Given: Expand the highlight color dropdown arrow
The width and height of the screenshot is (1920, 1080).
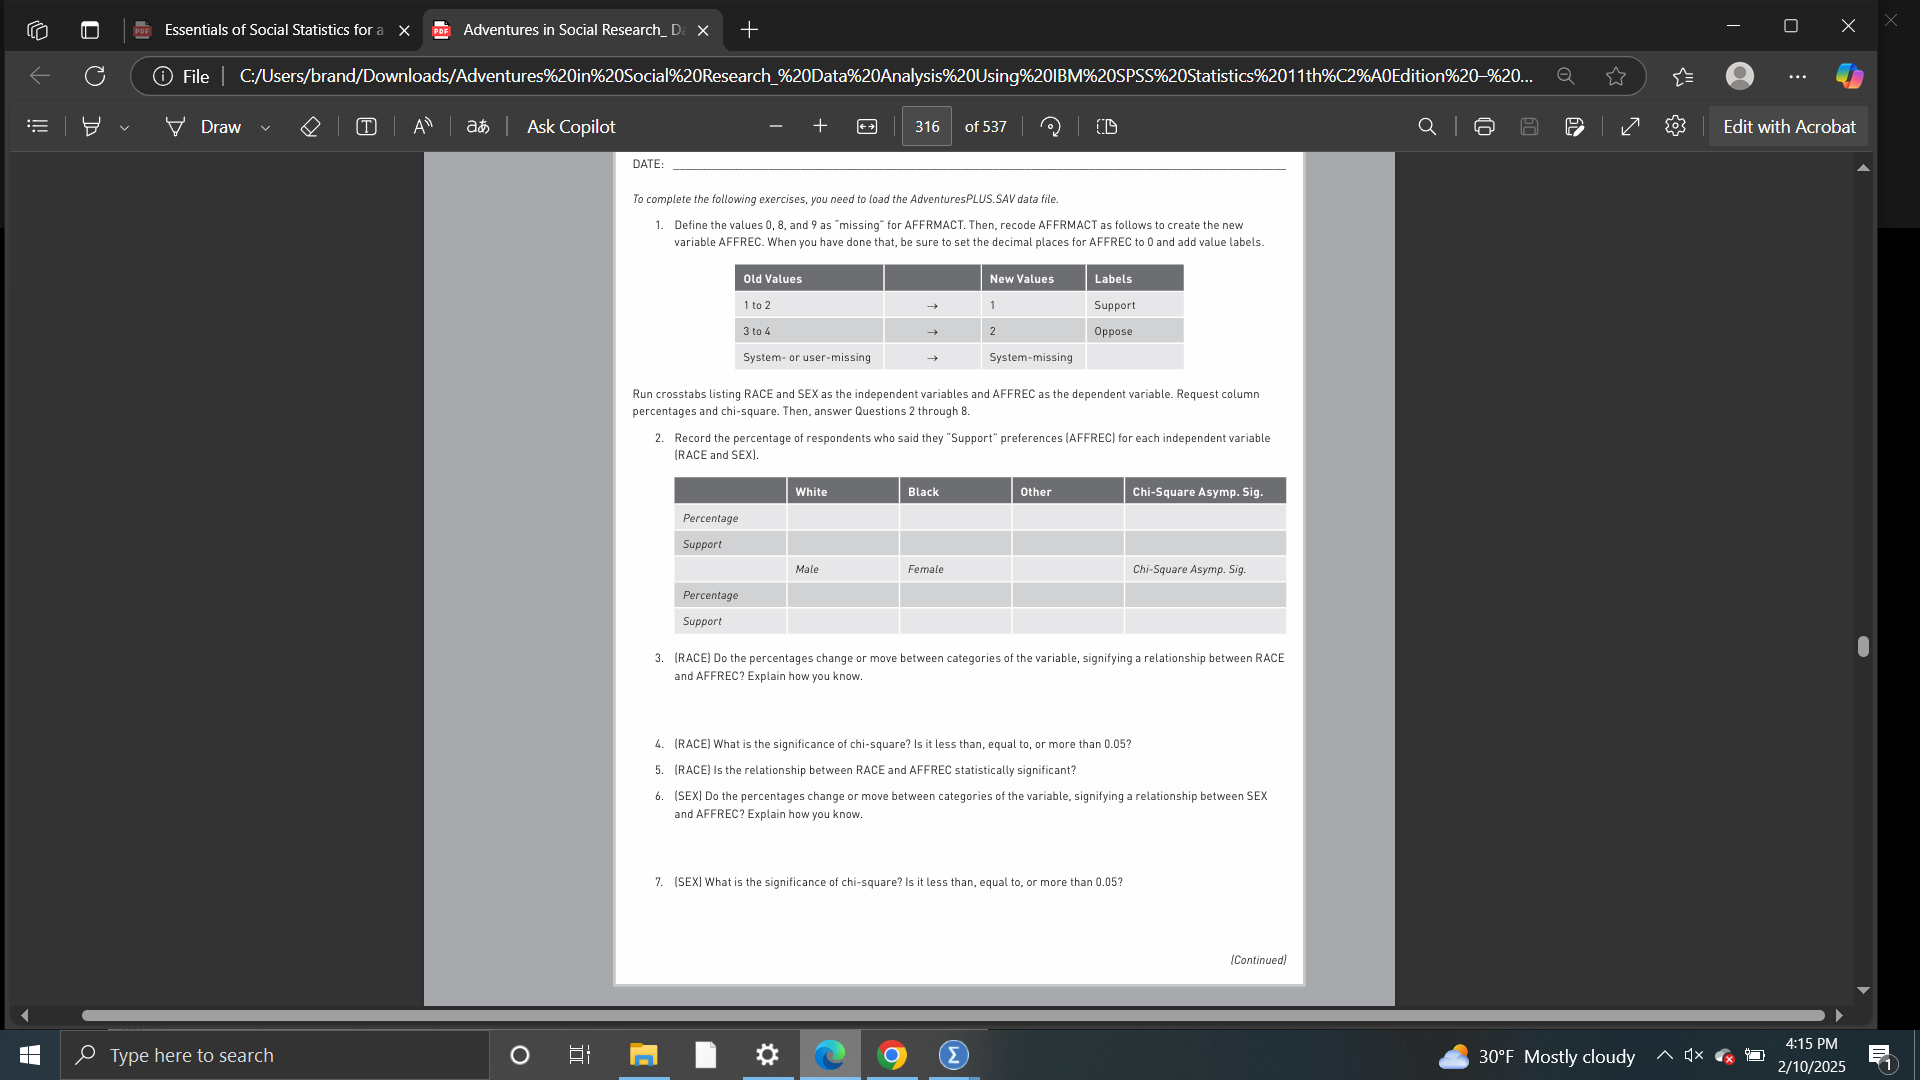Looking at the screenshot, I should [124, 128].
